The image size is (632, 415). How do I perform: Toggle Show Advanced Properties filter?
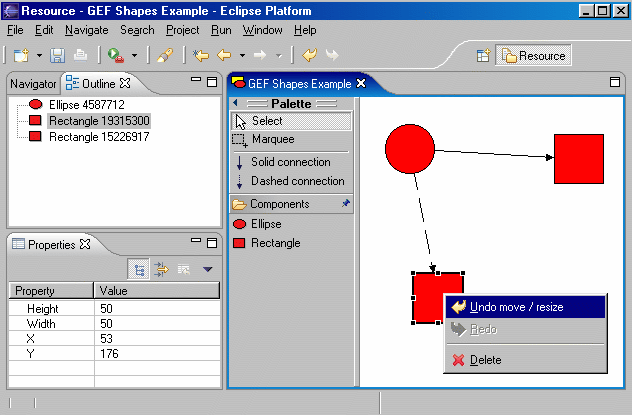click(x=161, y=269)
